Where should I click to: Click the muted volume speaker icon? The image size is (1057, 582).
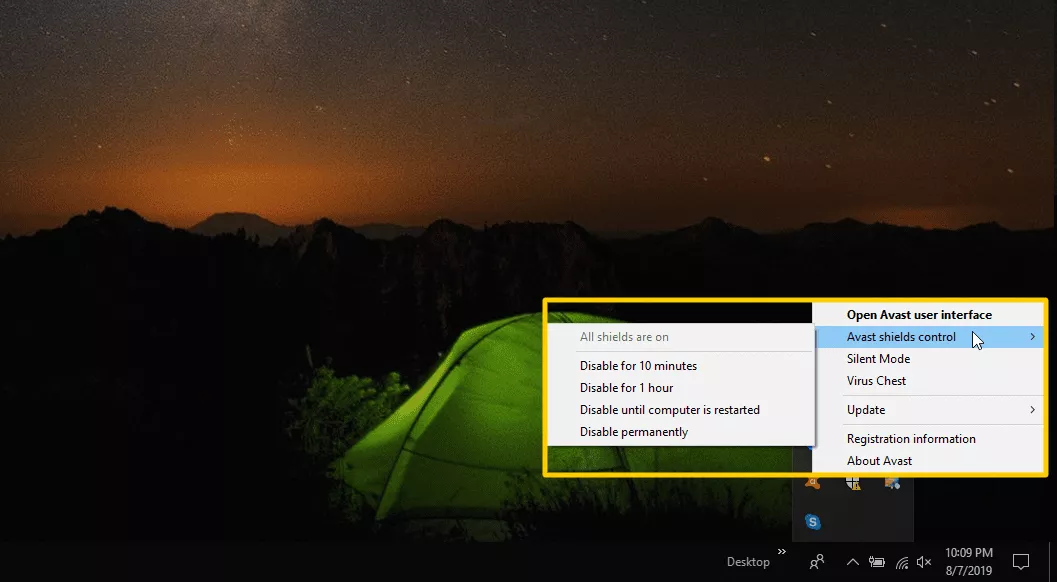(x=924, y=562)
